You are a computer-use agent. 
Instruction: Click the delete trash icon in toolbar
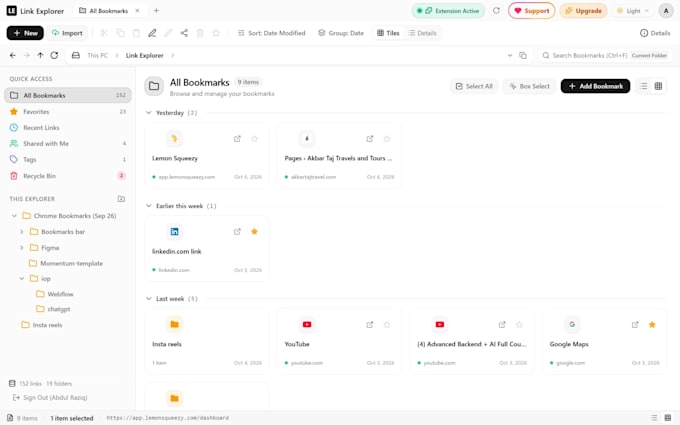[x=200, y=33]
